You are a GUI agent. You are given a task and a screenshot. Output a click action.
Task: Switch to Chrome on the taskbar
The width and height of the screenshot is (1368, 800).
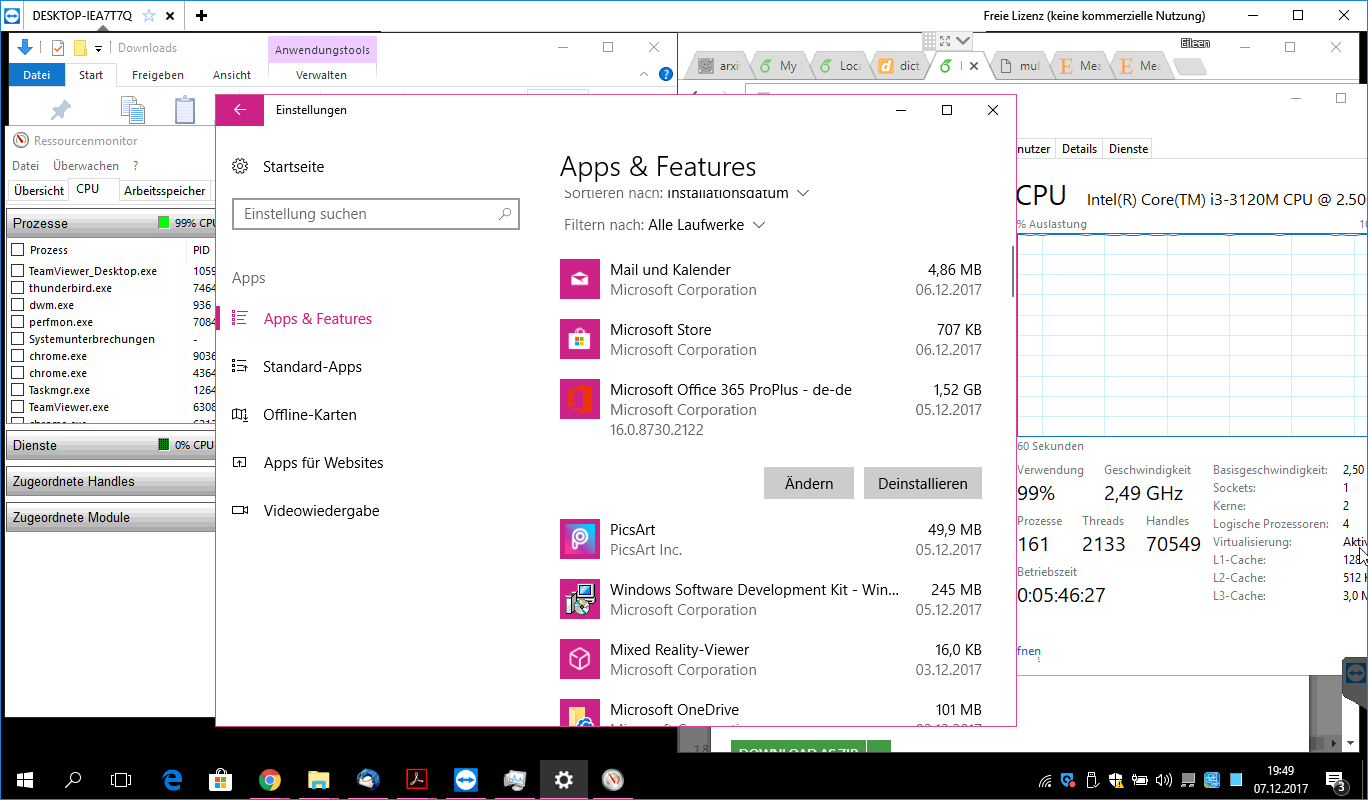pos(269,780)
